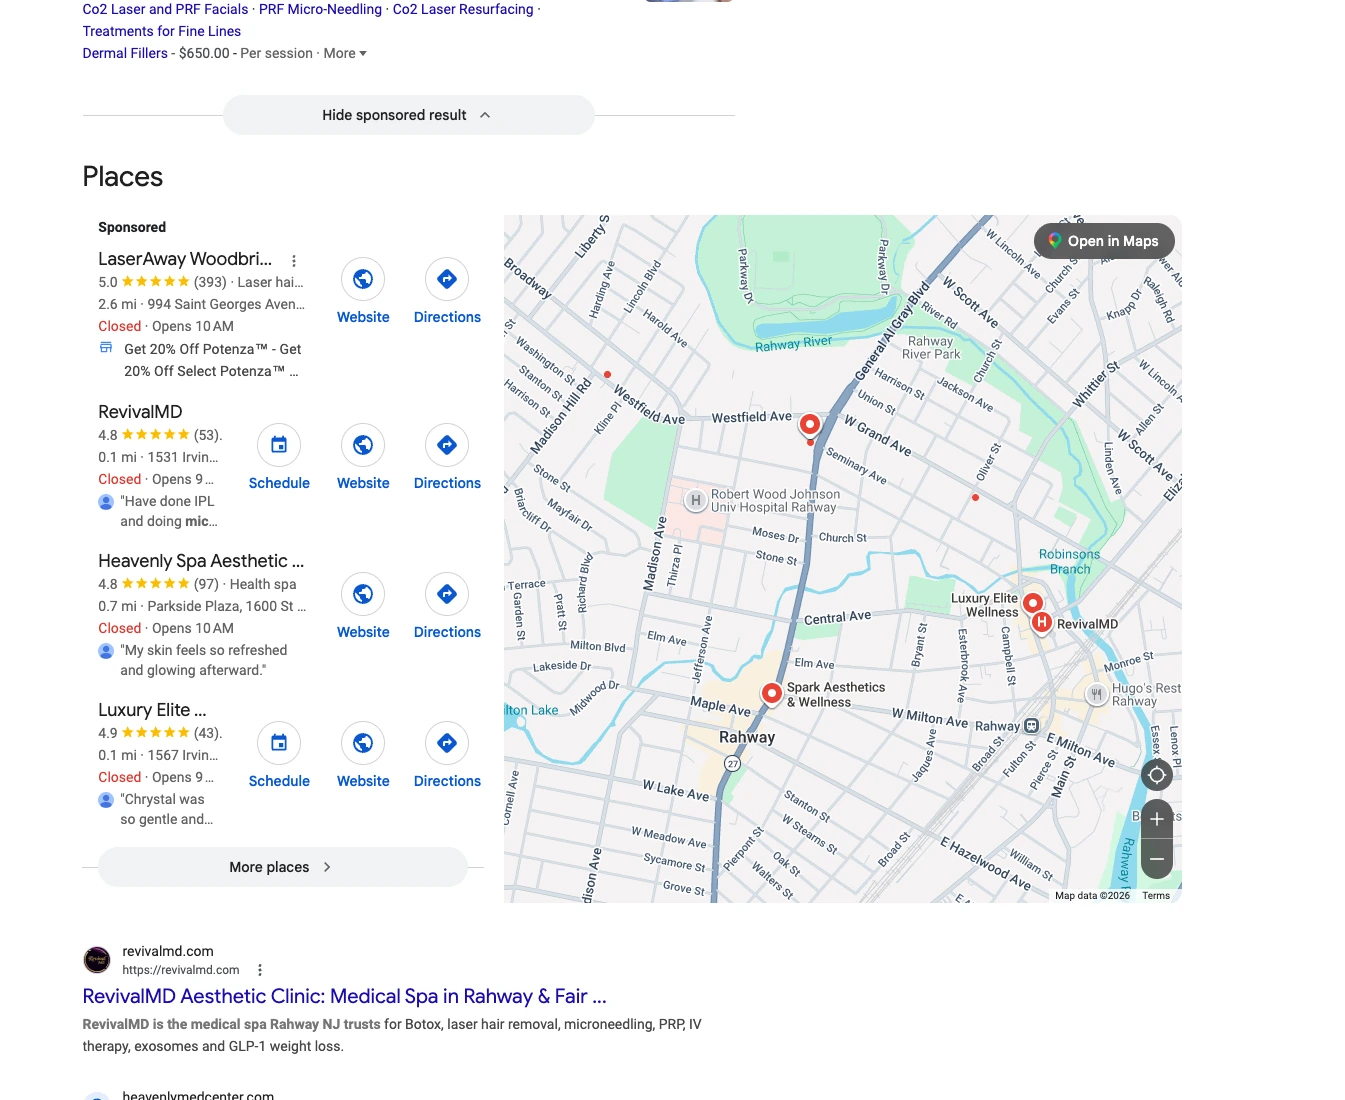Viewport: 1345px width, 1100px height.
Task: Center map on my location
Action: pyautogui.click(x=1157, y=774)
